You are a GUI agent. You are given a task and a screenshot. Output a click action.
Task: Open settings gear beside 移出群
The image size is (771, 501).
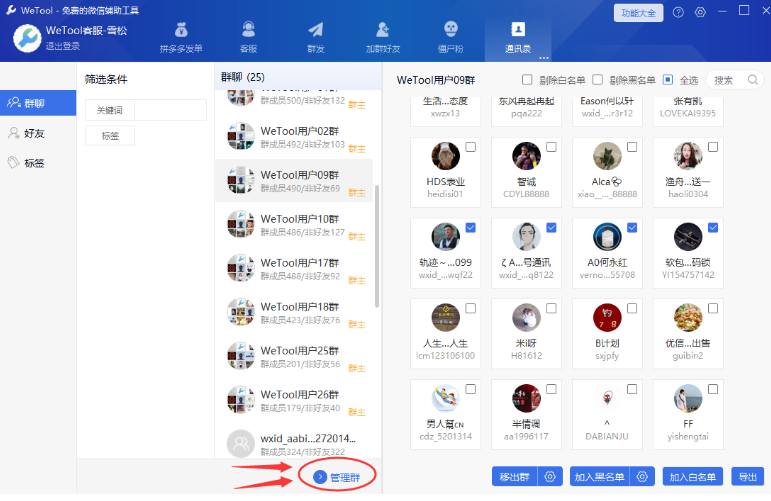pos(550,476)
